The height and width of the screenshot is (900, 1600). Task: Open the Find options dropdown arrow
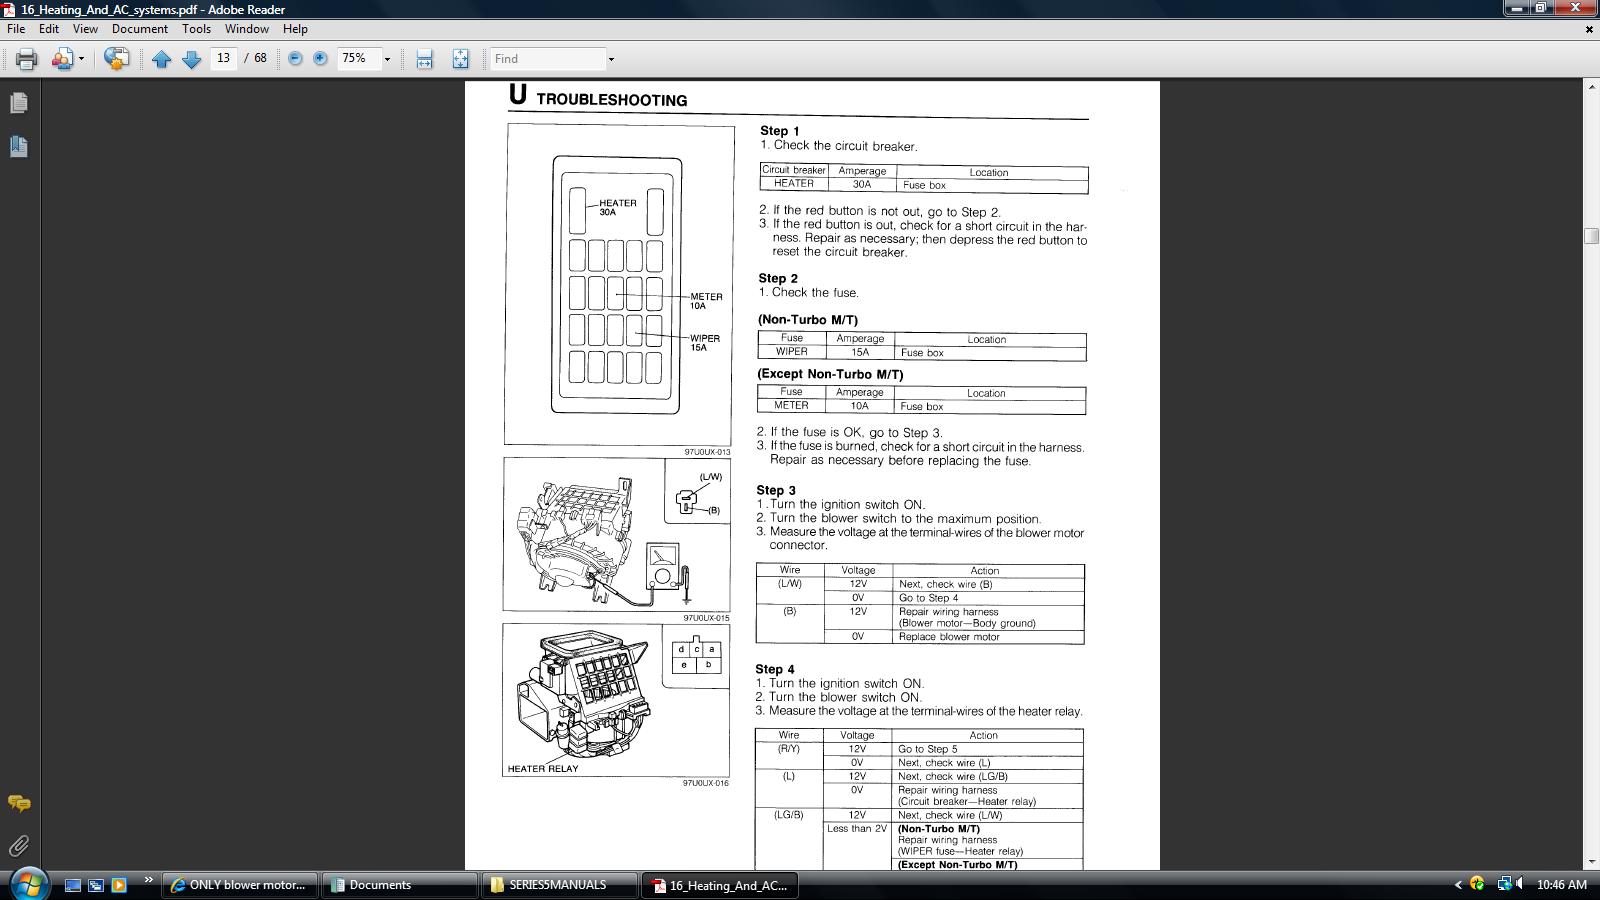click(611, 59)
